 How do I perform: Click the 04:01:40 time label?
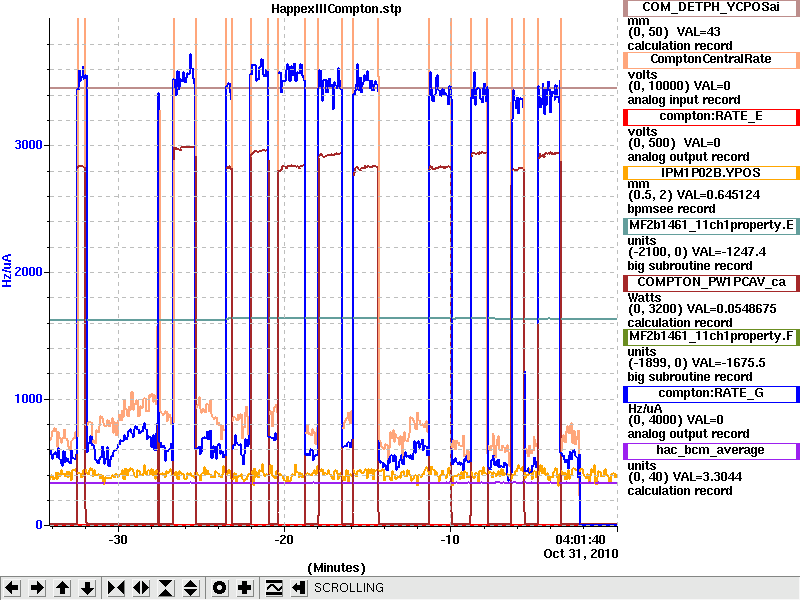[581, 540]
